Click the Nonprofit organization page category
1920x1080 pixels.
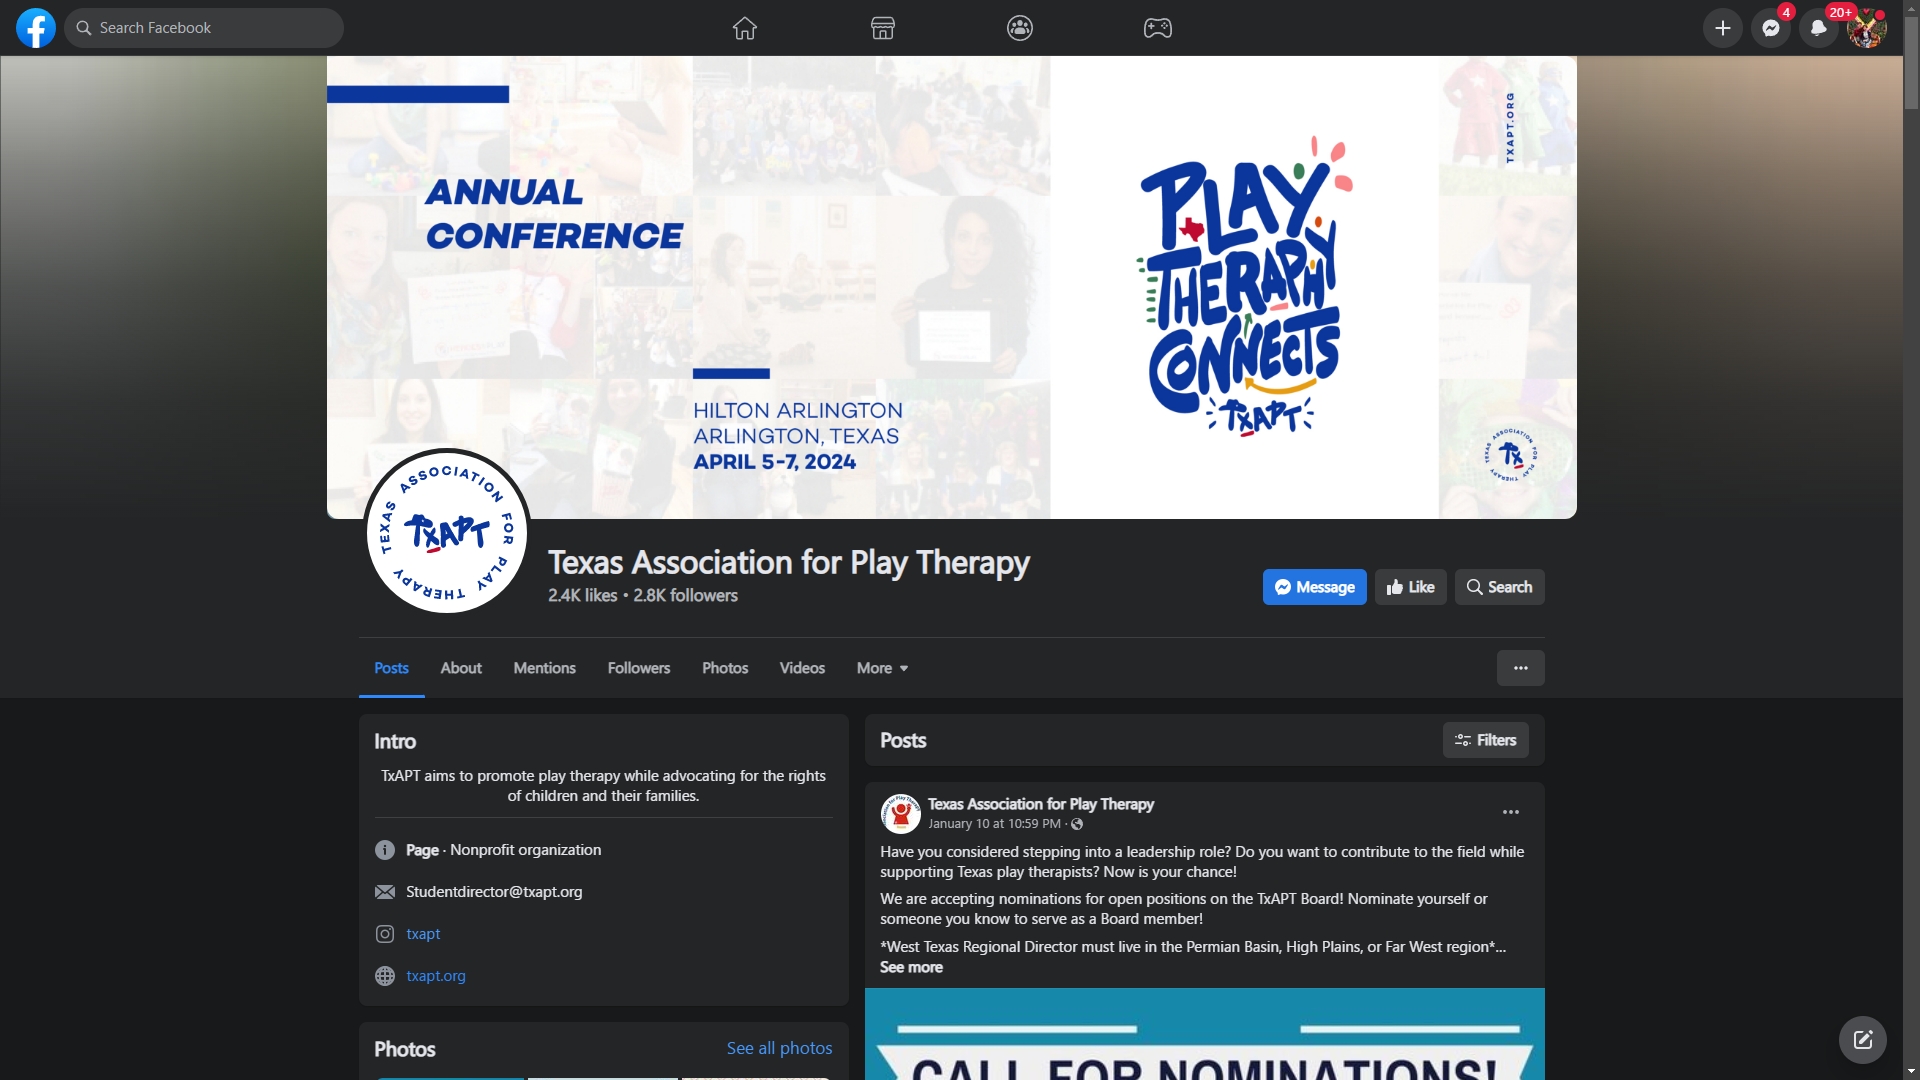tap(525, 850)
